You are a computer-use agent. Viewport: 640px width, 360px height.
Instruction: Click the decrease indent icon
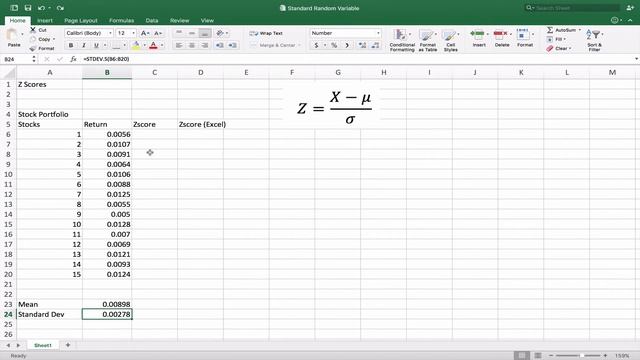coord(220,45)
